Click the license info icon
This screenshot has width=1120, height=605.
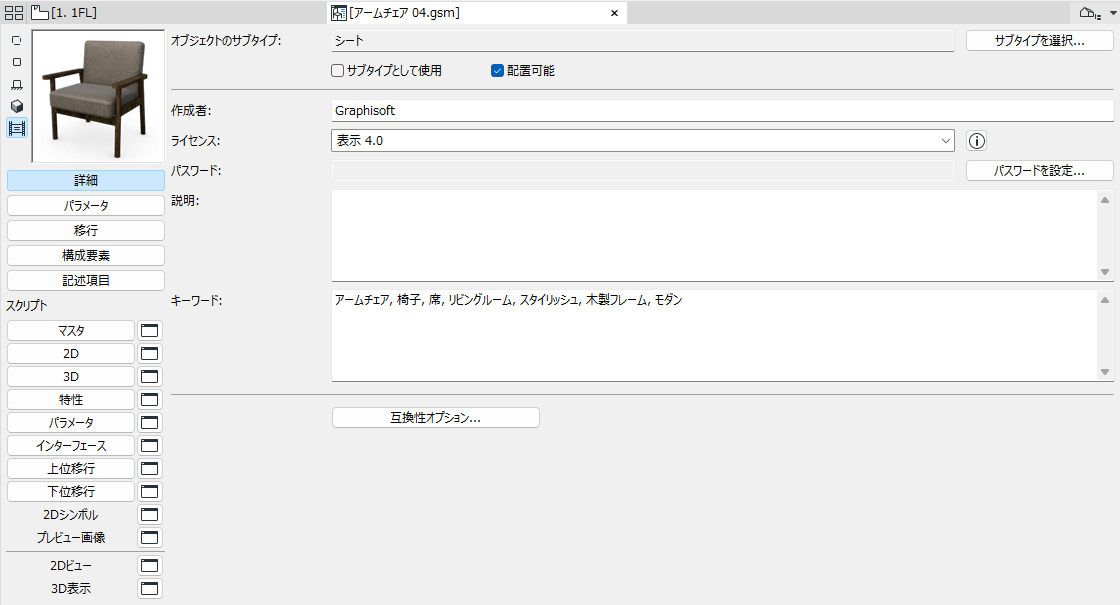point(976,141)
